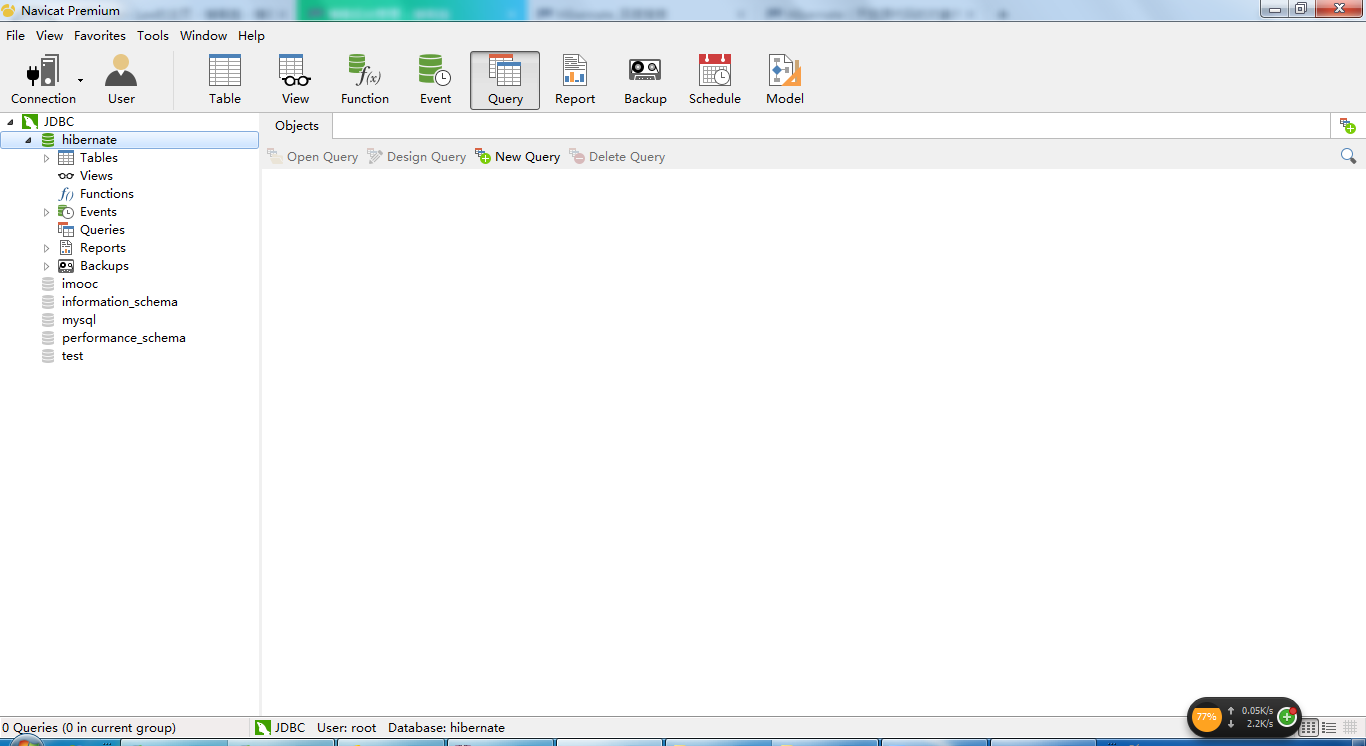Click the Reports document icon in tree
Image resolution: width=1366 pixels, height=746 pixels.
coord(66,248)
